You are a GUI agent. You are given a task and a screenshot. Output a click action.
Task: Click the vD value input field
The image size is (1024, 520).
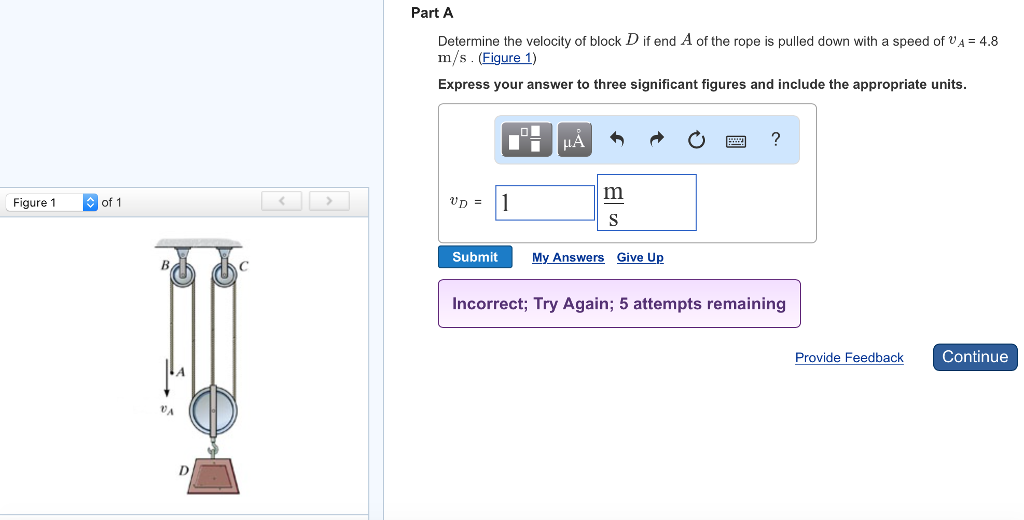click(x=545, y=202)
